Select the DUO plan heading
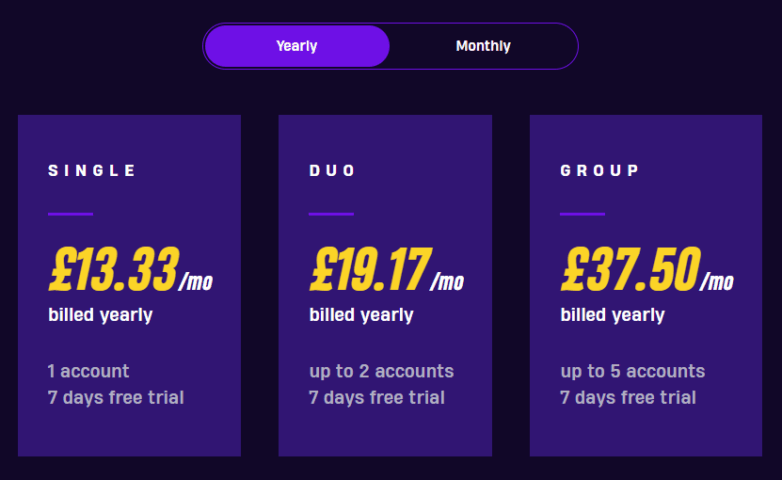The image size is (782, 480). pos(333,171)
